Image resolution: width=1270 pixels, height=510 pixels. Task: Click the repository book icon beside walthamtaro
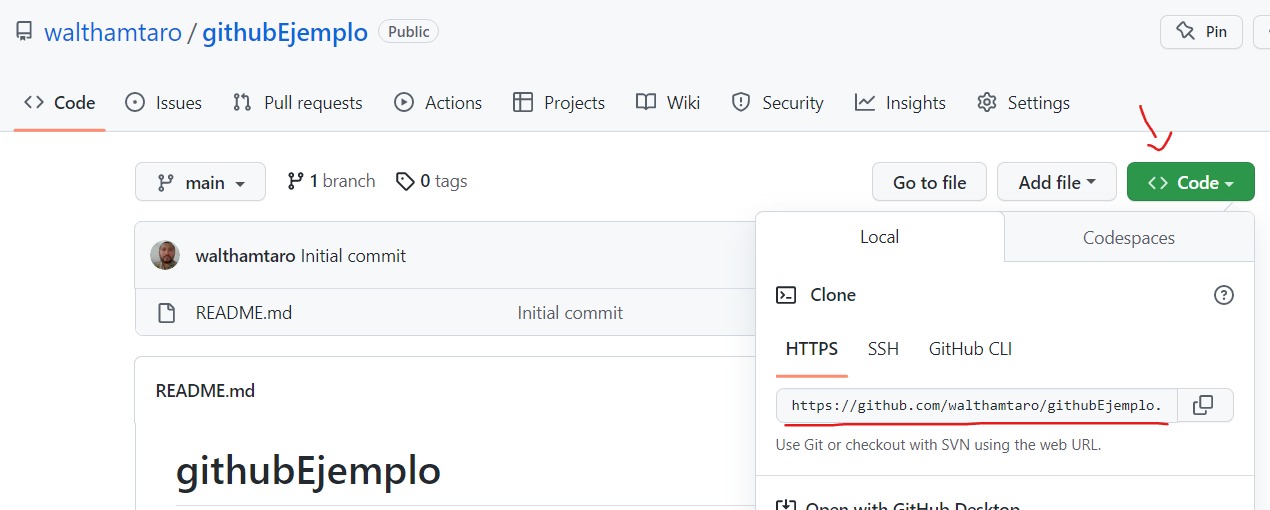tap(24, 32)
